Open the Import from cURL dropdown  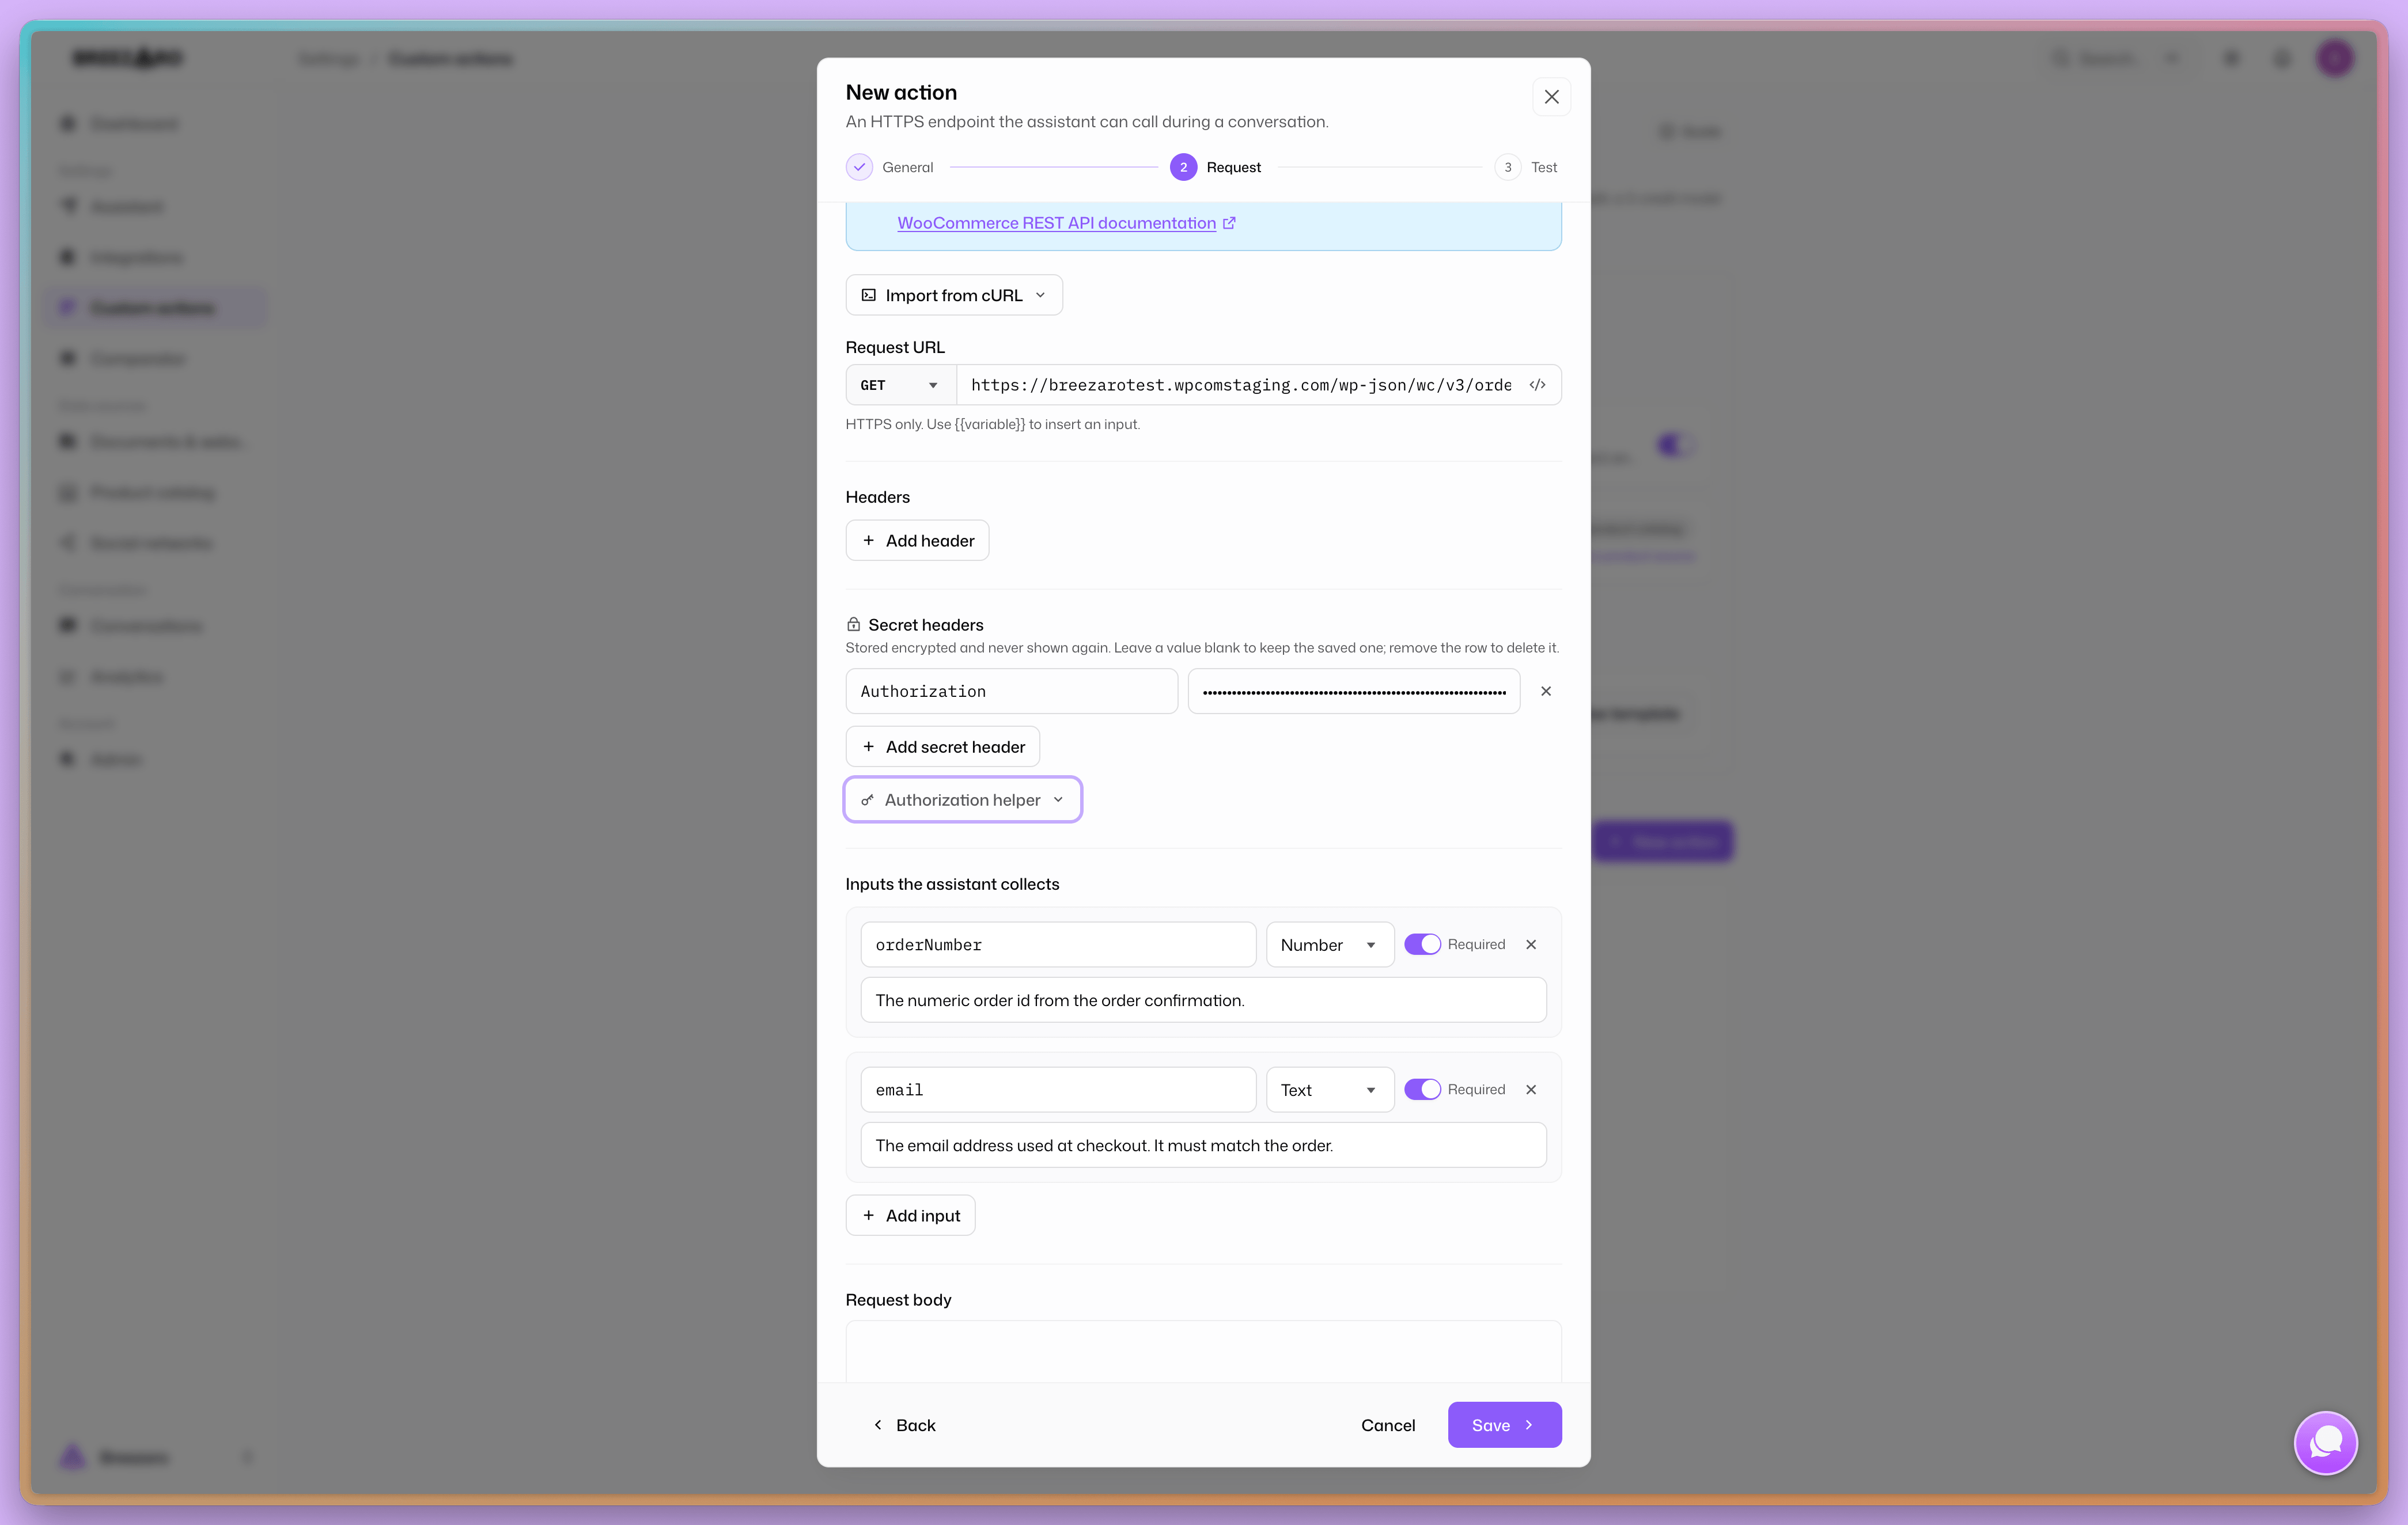tap(954, 295)
